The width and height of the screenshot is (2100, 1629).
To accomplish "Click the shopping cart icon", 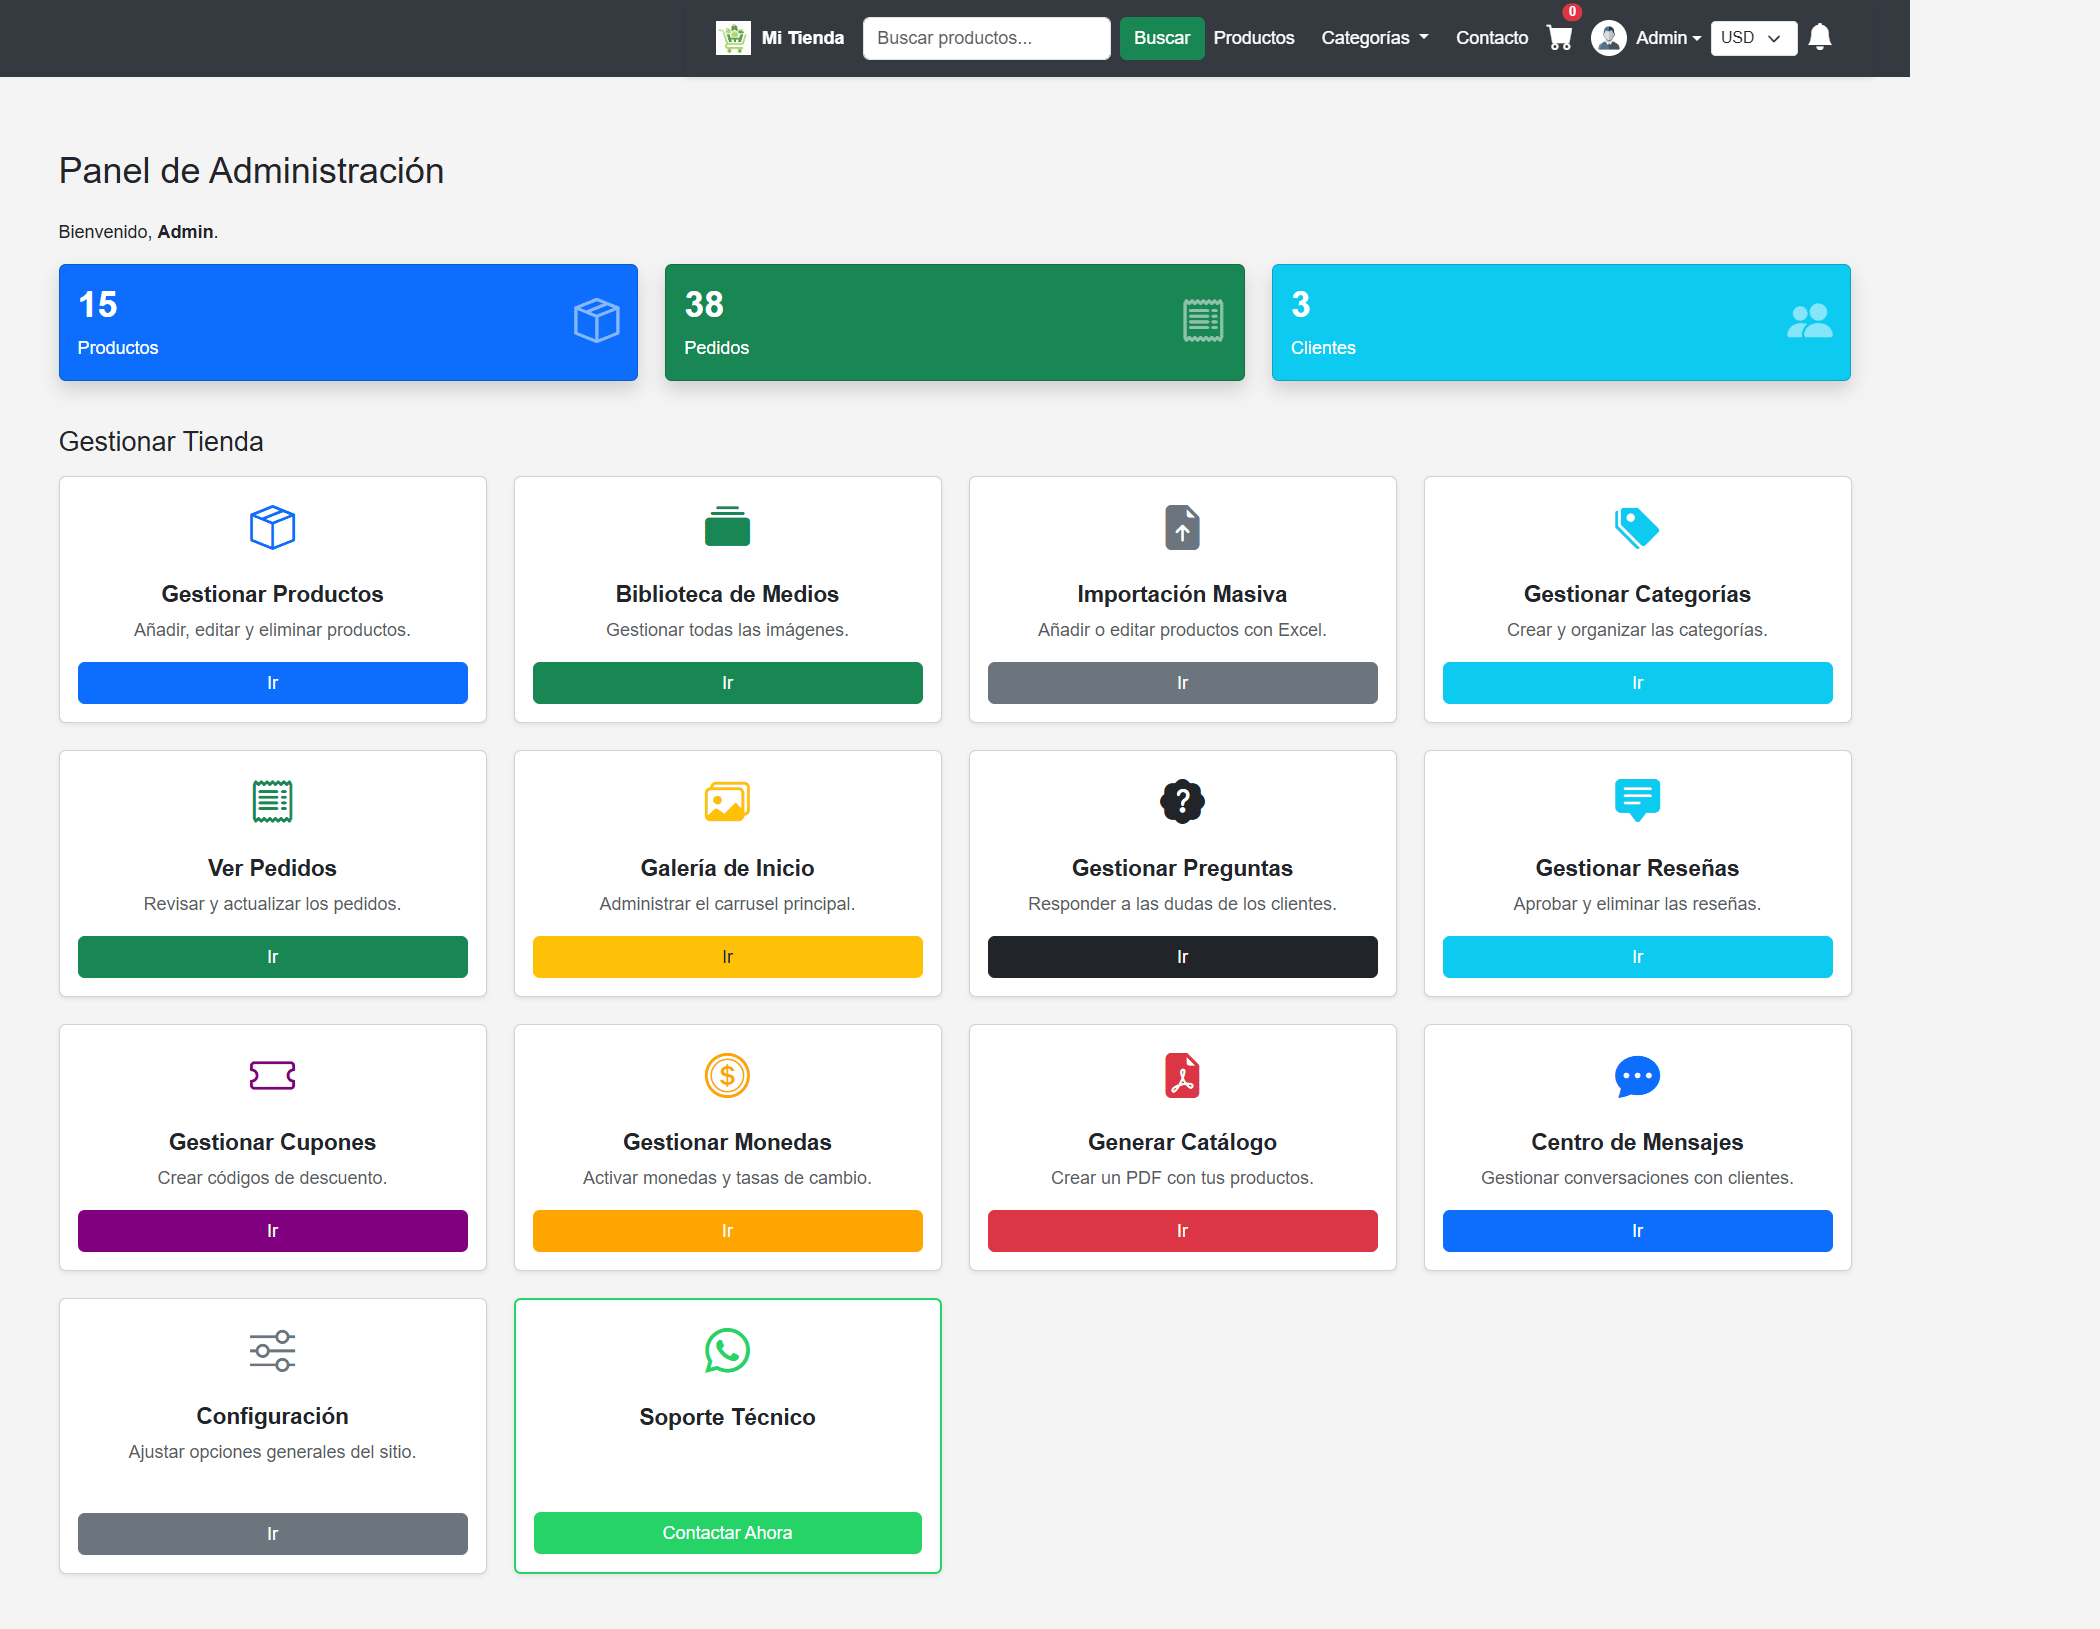I will [x=1559, y=38].
